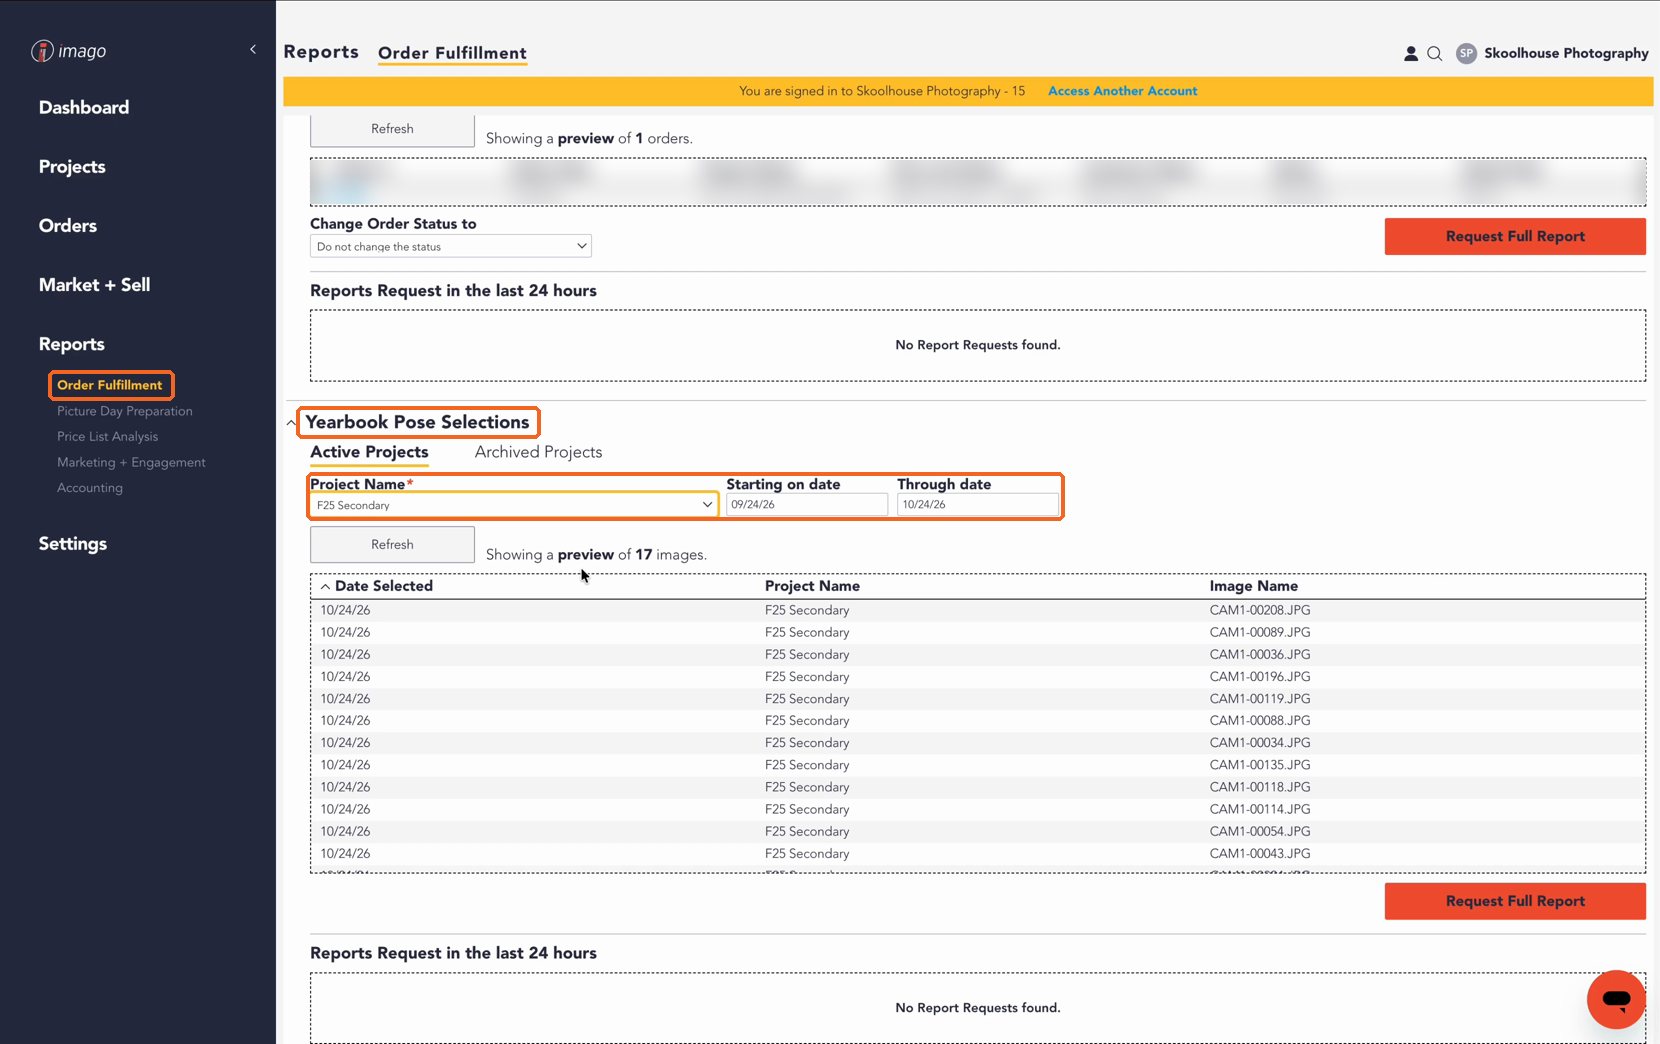Select Accounting report
The width and height of the screenshot is (1660, 1044).
[x=90, y=488]
